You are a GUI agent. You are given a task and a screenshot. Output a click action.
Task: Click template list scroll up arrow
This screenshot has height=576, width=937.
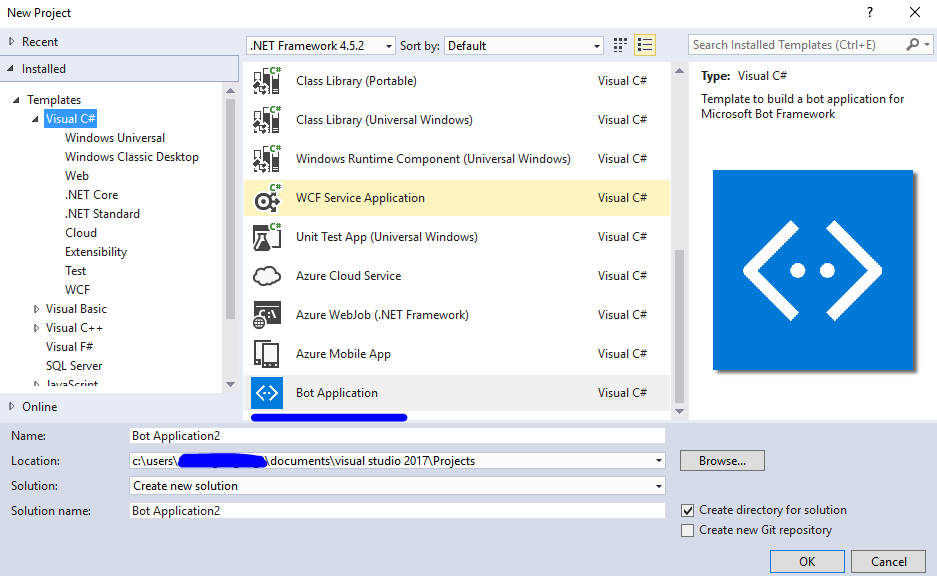(679, 71)
